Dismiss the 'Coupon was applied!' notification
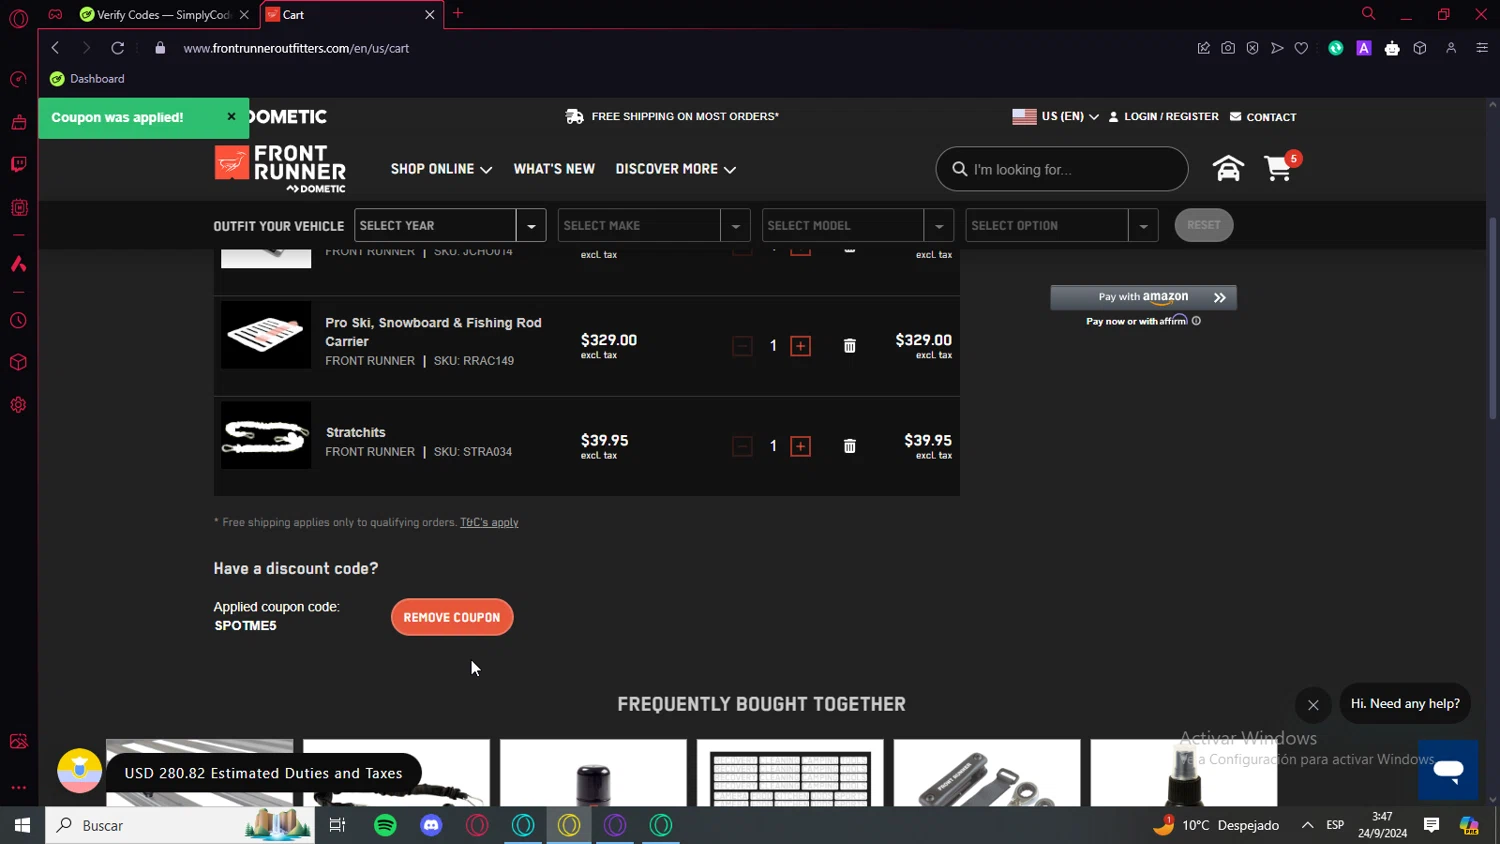This screenshot has width=1500, height=844. coord(231,117)
